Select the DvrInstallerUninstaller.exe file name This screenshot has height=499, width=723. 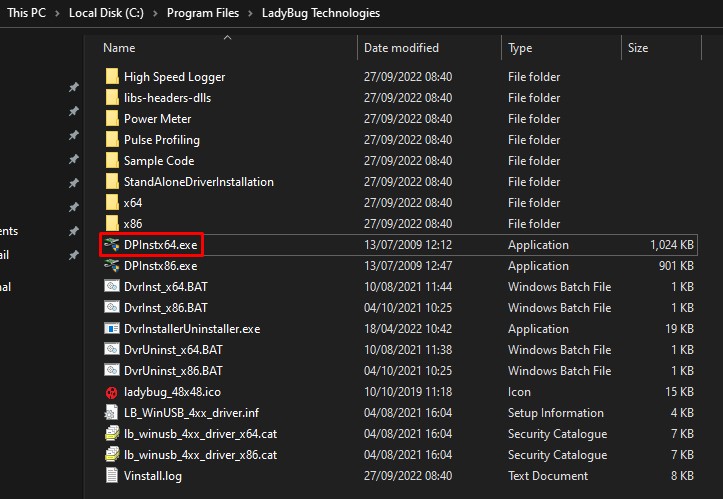point(192,328)
